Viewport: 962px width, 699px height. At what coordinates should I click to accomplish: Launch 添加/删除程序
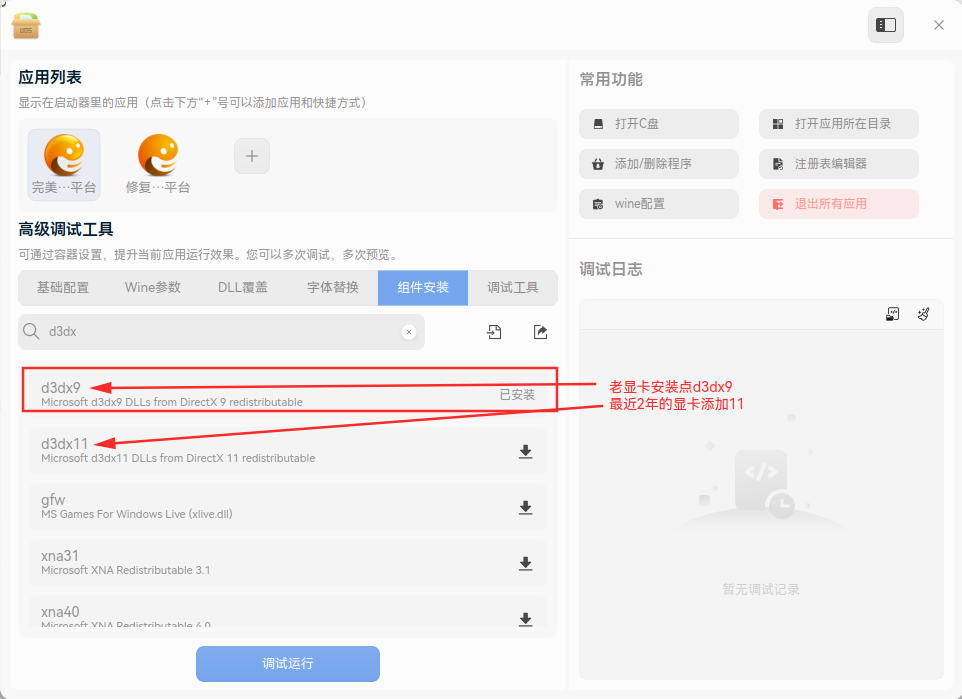click(659, 164)
